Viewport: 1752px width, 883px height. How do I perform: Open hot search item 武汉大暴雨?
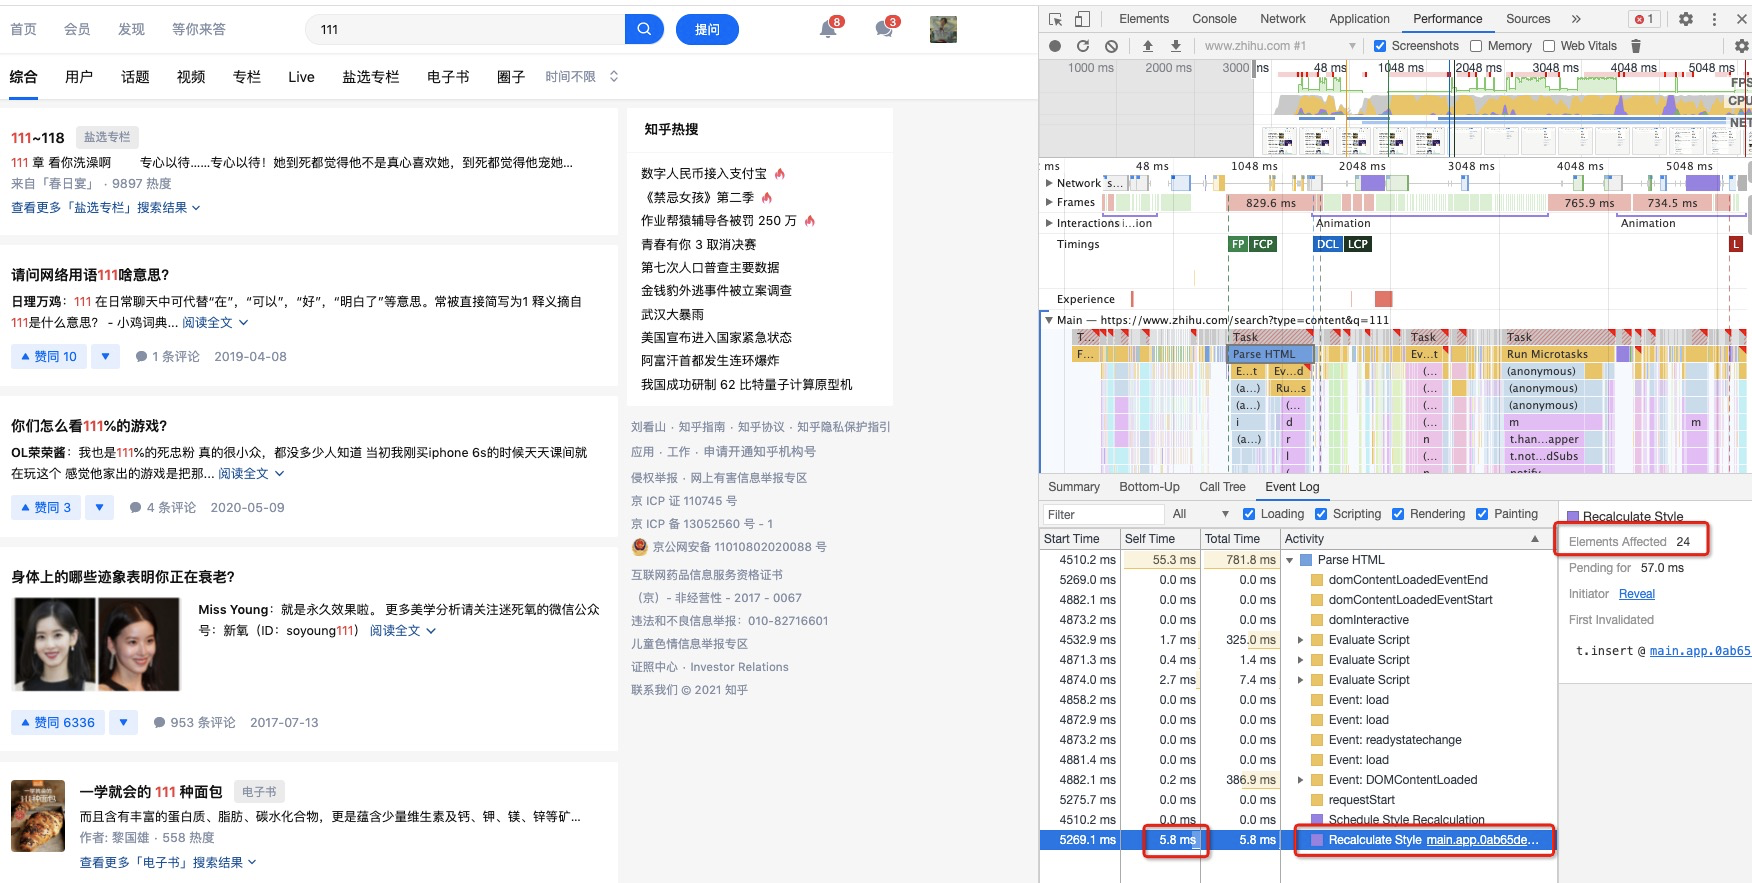672,314
